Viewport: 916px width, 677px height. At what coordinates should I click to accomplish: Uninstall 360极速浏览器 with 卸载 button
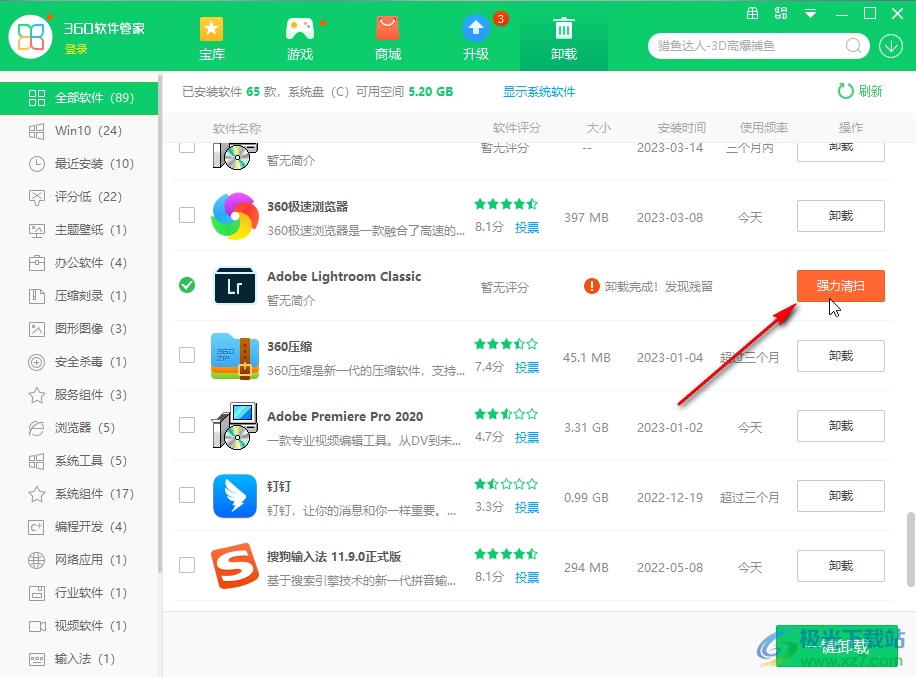point(841,216)
